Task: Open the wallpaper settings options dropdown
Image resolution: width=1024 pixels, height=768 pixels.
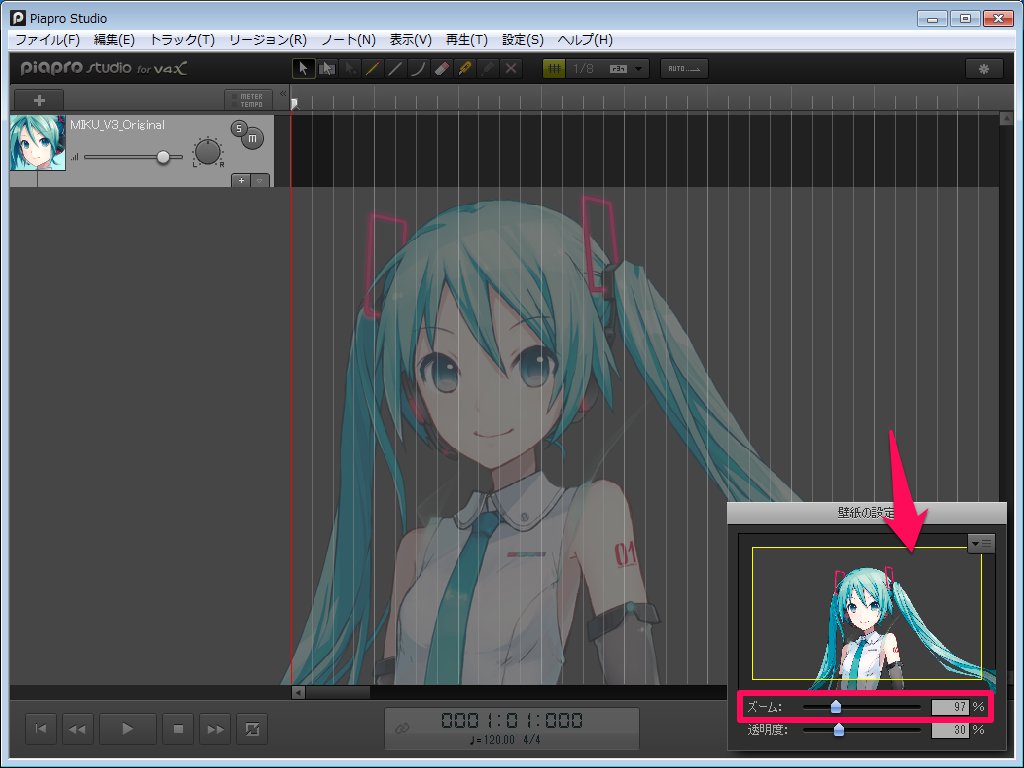Action: [x=981, y=543]
